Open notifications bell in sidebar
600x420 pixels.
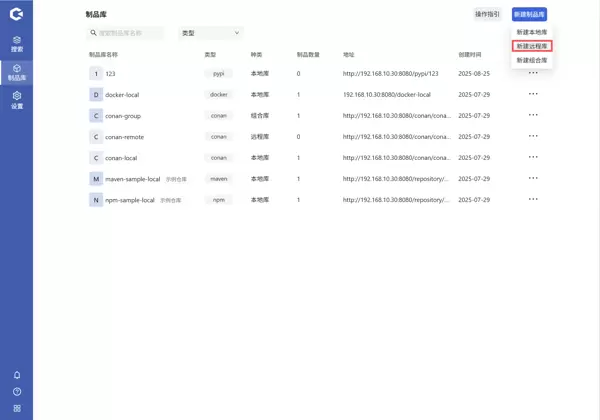tap(17, 375)
